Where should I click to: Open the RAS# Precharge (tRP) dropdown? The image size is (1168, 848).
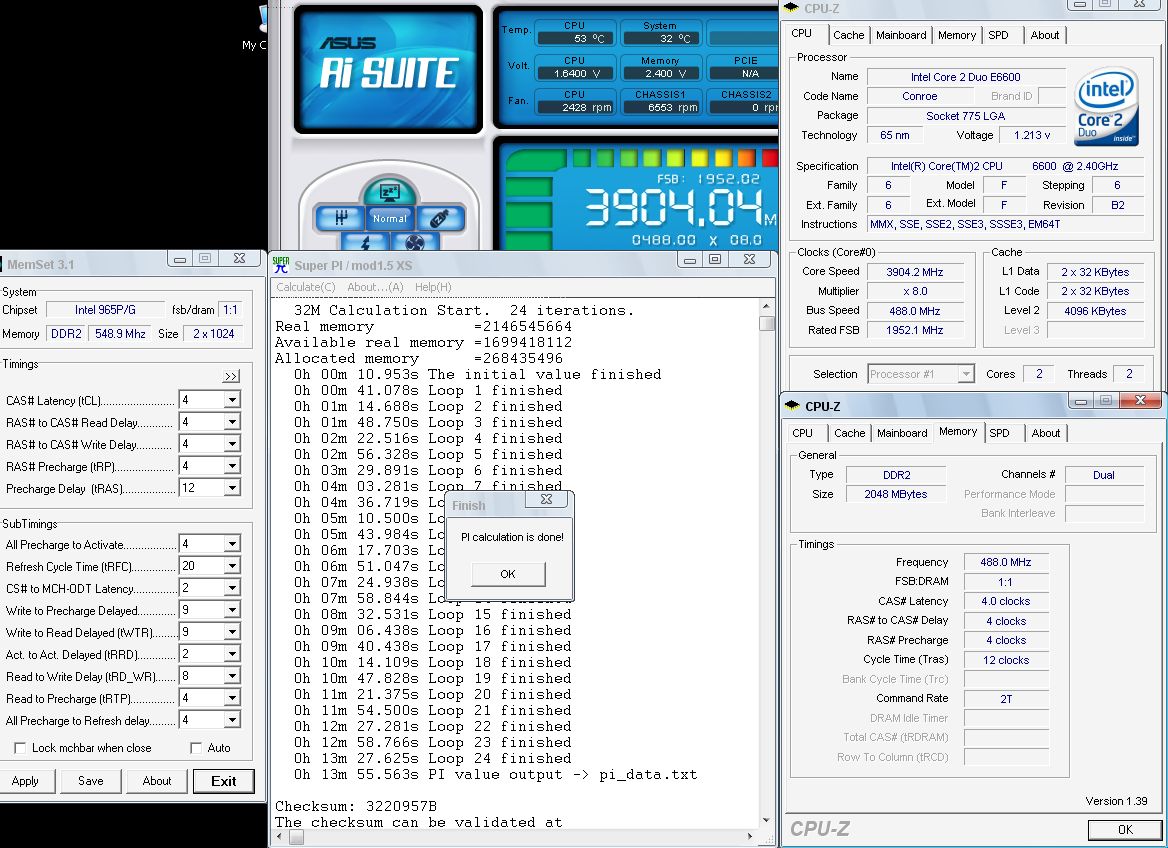[232, 466]
